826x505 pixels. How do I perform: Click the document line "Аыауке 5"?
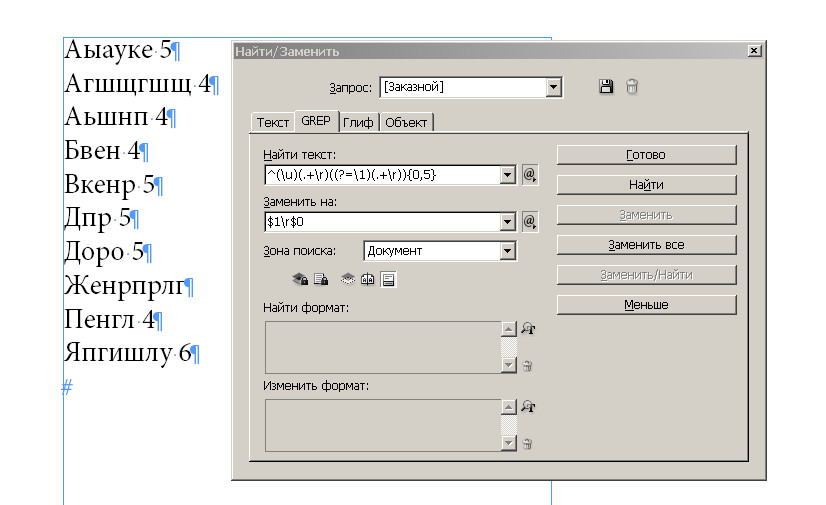pyautogui.click(x=122, y=49)
